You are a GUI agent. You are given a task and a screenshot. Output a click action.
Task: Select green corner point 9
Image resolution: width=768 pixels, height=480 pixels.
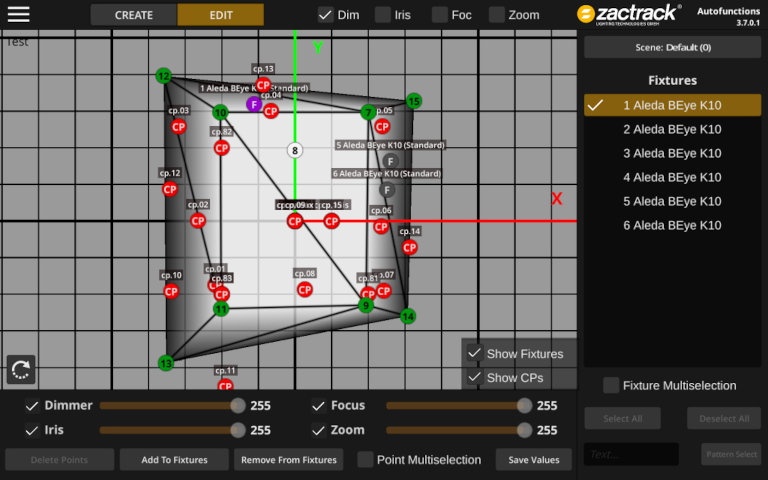(x=366, y=306)
